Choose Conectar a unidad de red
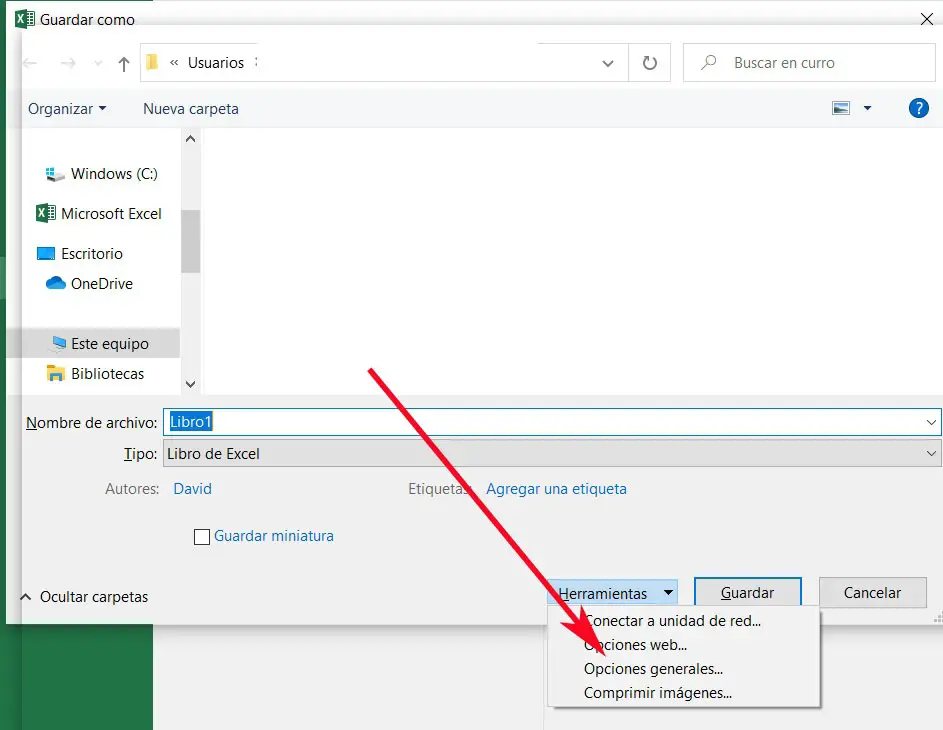Image resolution: width=943 pixels, height=730 pixels. [x=684, y=621]
